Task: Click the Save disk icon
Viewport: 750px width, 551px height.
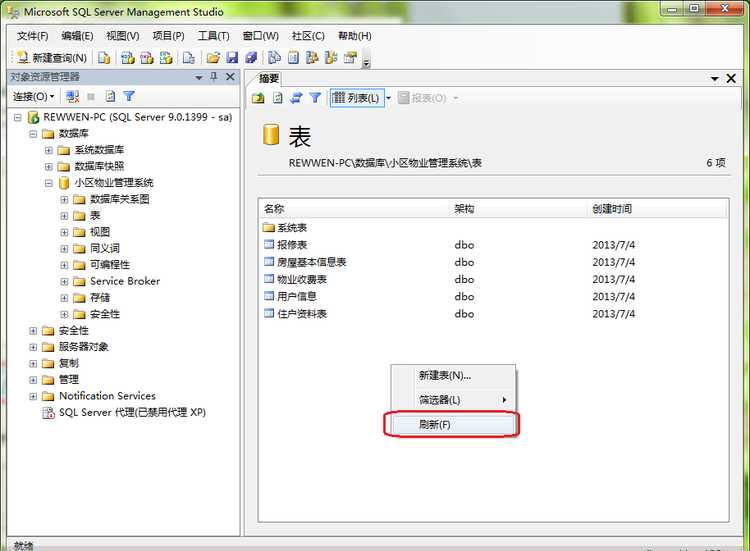Action: [x=232, y=58]
